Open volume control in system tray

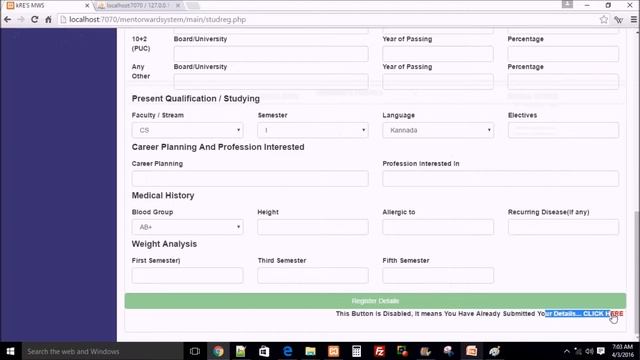tap(589, 351)
